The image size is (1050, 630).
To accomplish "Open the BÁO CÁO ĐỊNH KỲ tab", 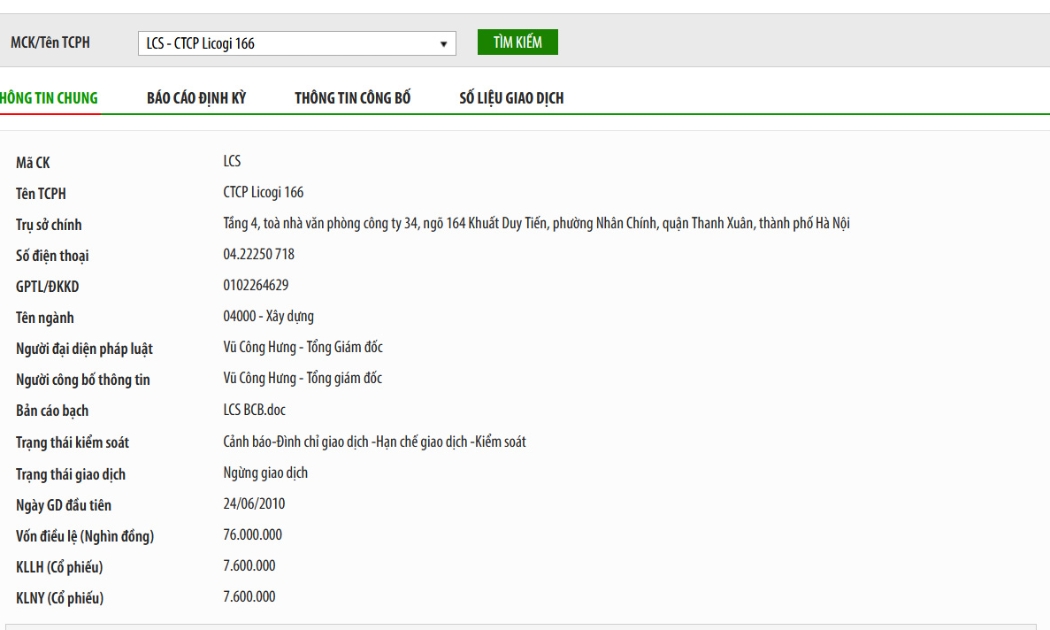I will [x=196, y=98].
